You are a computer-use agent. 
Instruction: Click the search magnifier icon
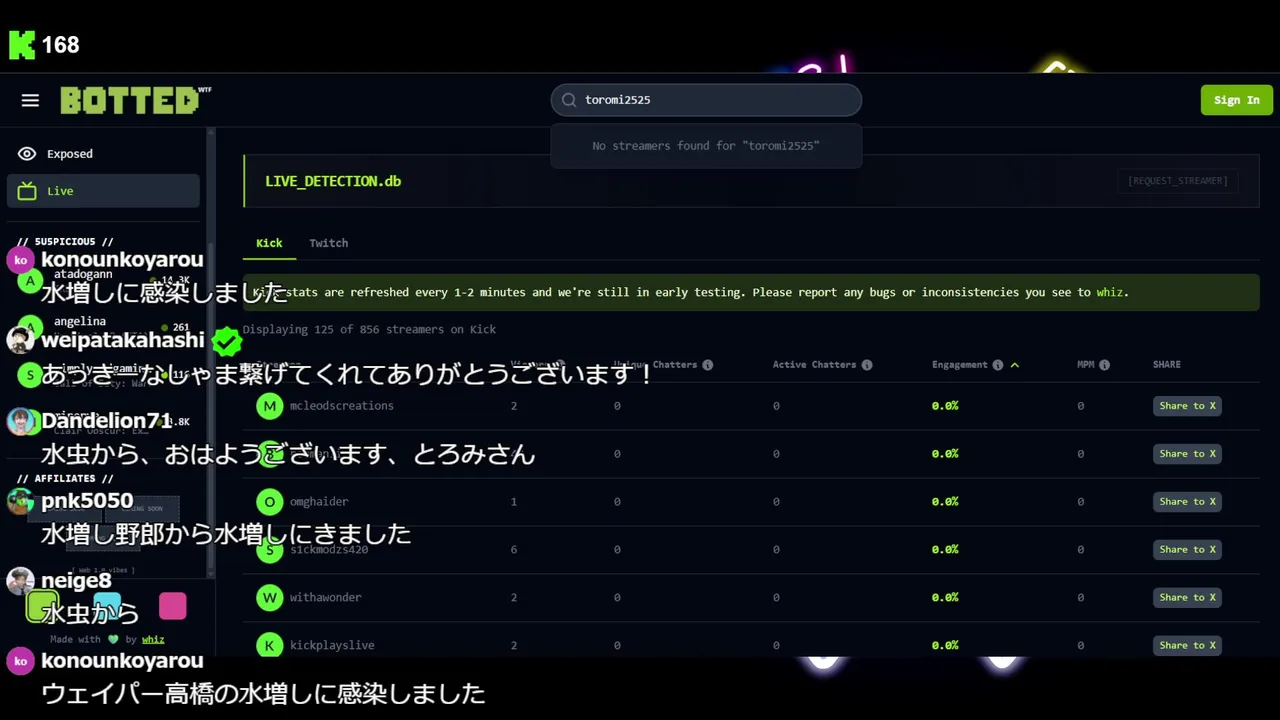[x=569, y=100]
